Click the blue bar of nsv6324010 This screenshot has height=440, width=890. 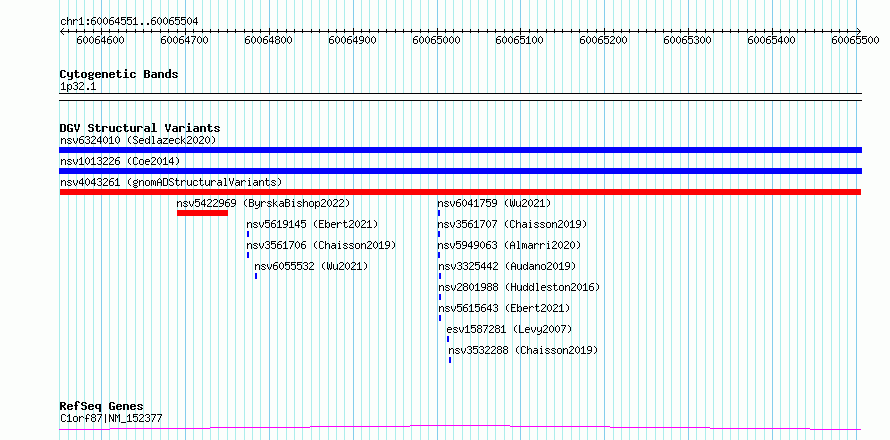point(460,150)
